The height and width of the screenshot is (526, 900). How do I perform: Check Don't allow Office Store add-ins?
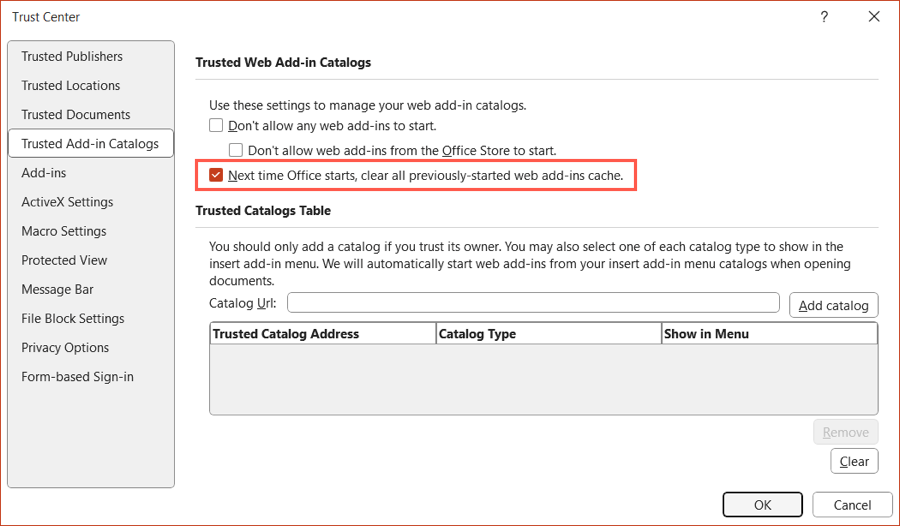(x=235, y=150)
